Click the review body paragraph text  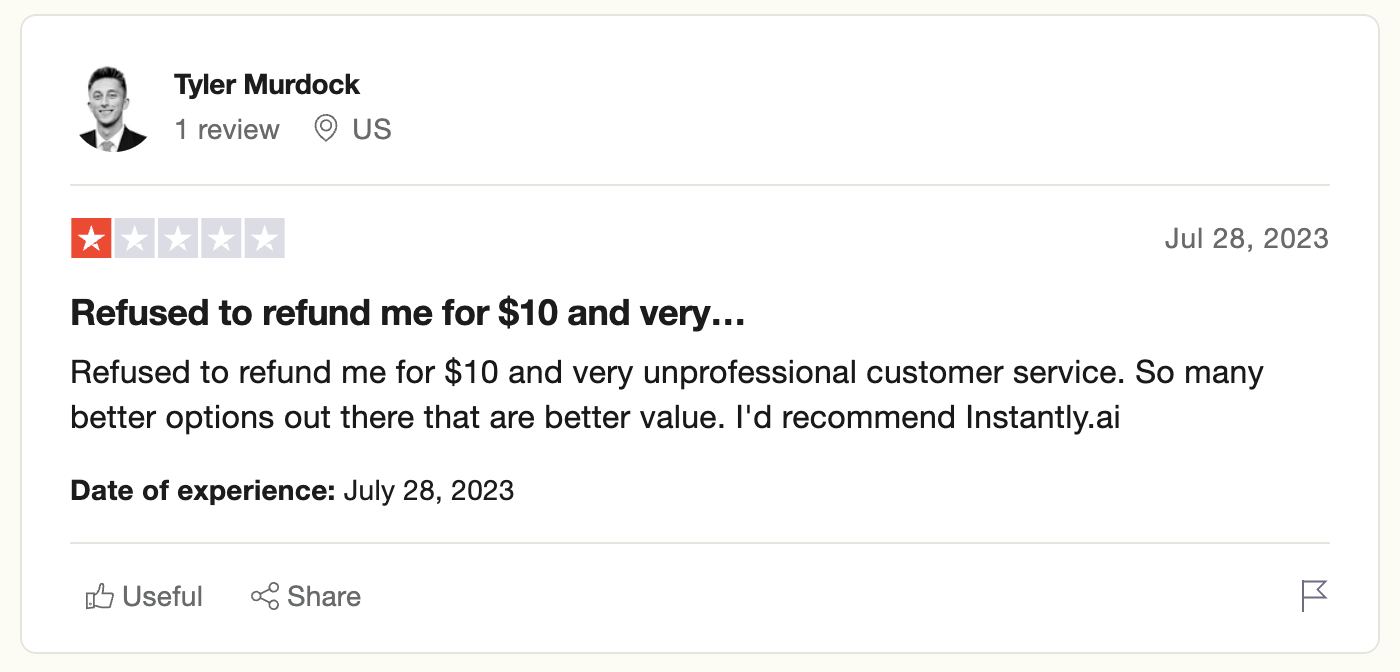(x=667, y=395)
